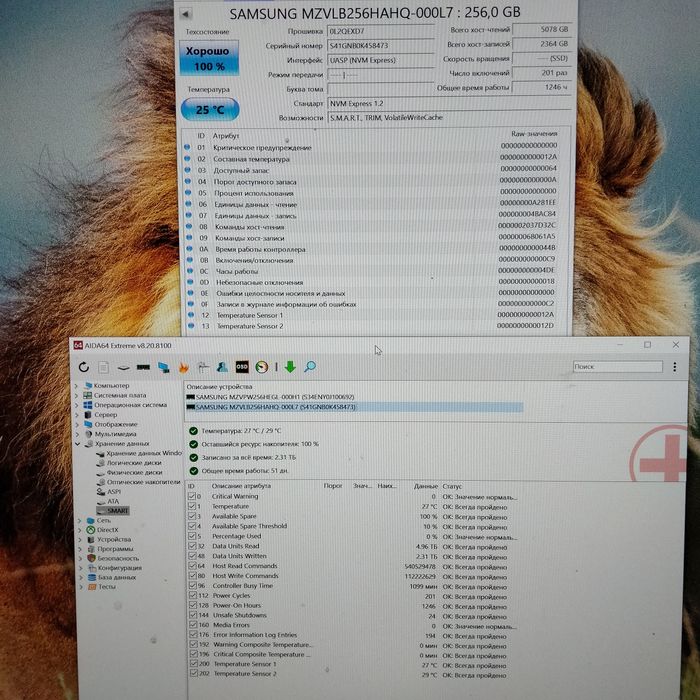
Task: Click the AIDA64 Refresh toolbar icon
Action: (x=83, y=367)
